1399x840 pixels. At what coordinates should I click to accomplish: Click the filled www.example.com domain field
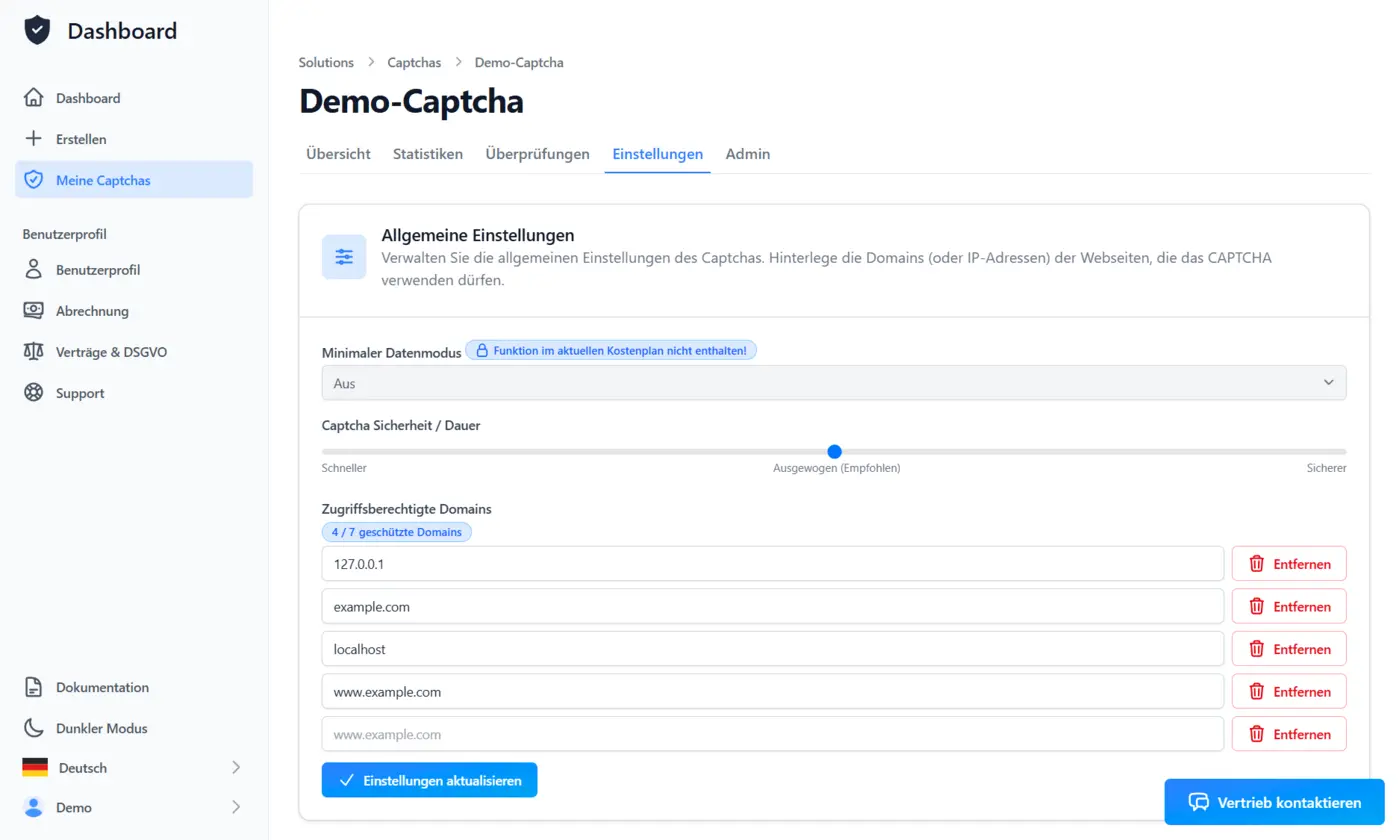pos(773,691)
